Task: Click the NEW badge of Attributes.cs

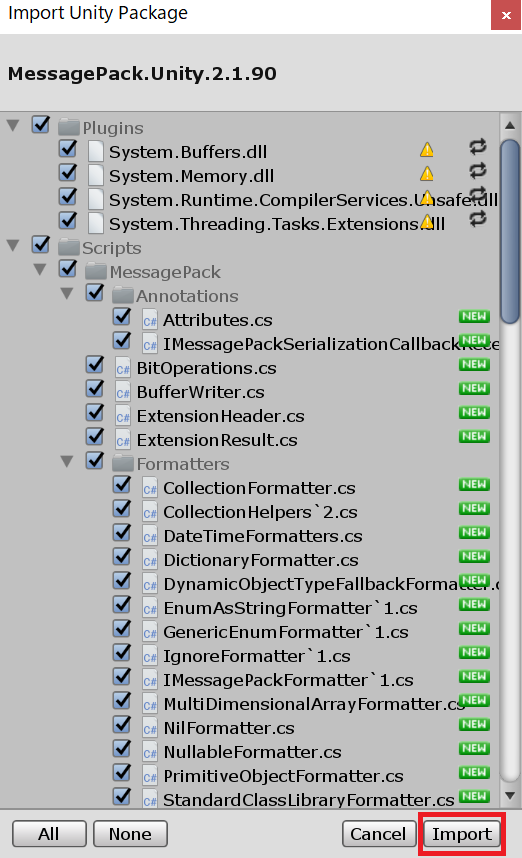Action: coord(474,316)
